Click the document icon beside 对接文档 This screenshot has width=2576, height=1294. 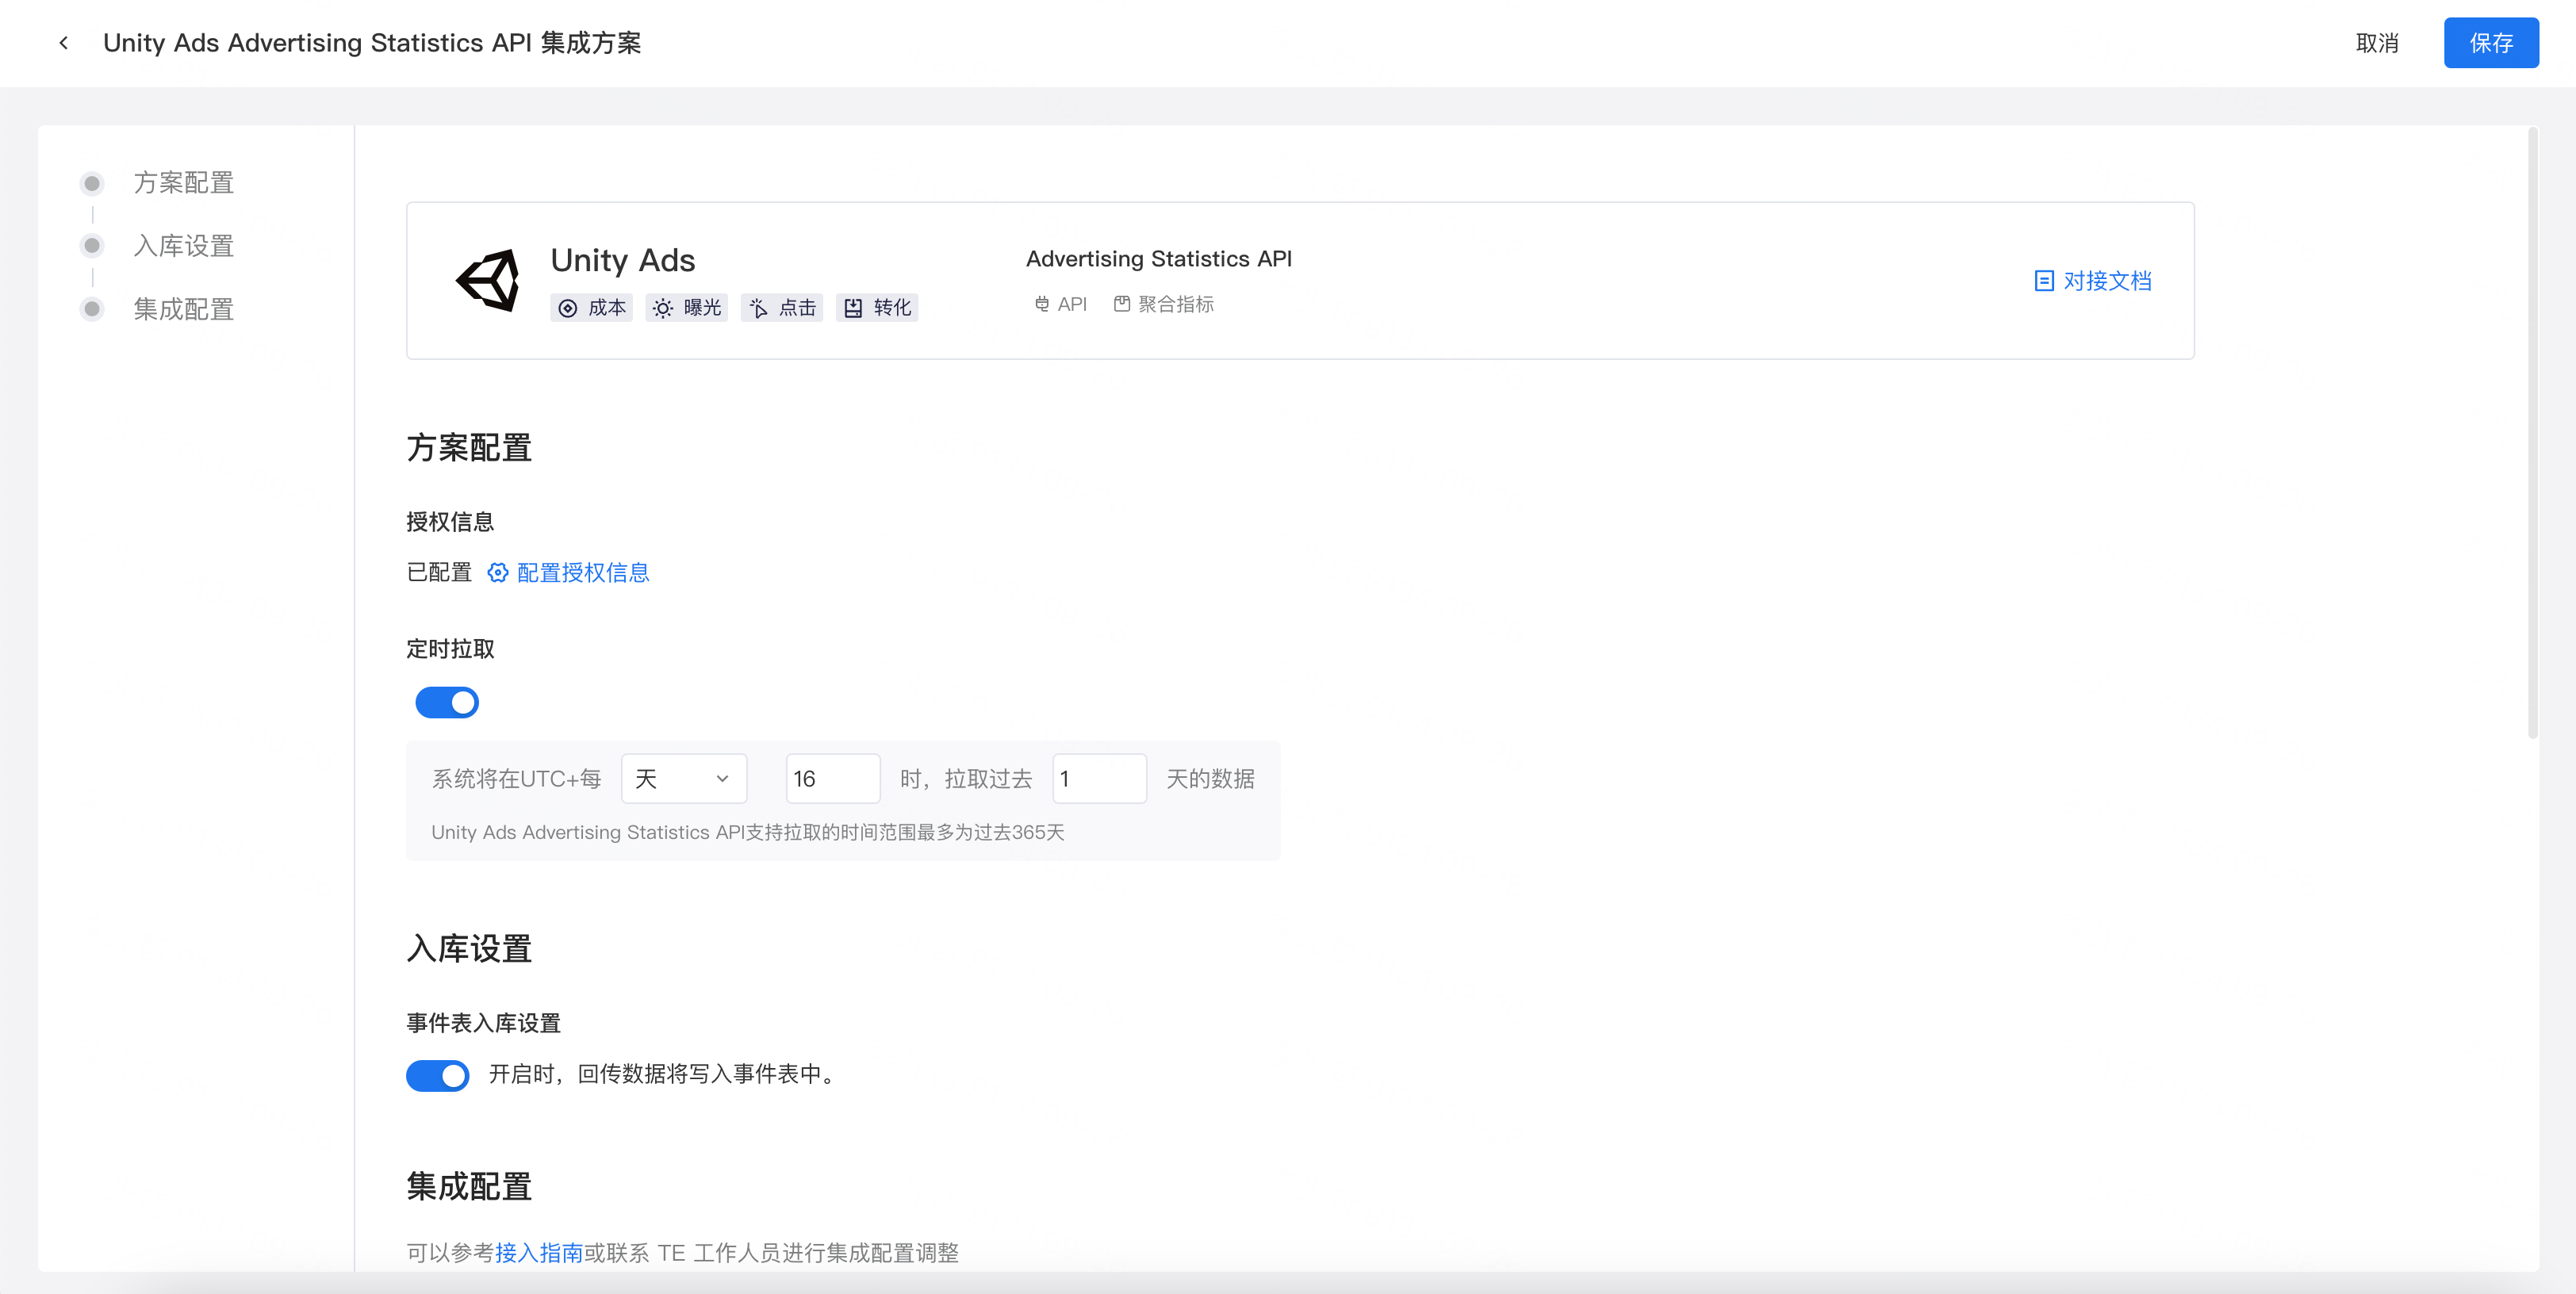[2043, 281]
